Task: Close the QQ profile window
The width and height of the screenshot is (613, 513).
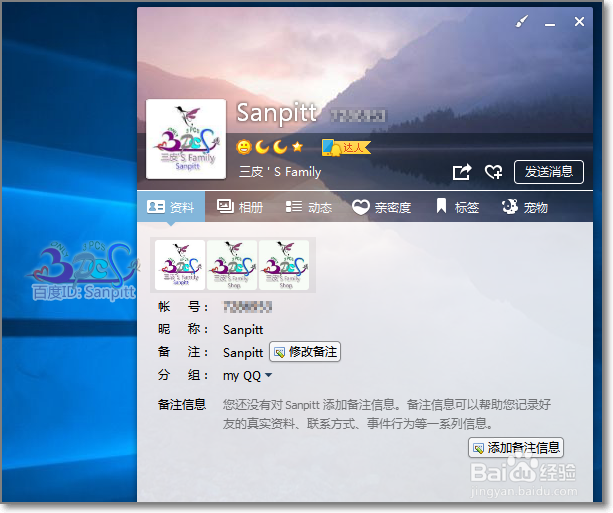Action: (x=579, y=22)
